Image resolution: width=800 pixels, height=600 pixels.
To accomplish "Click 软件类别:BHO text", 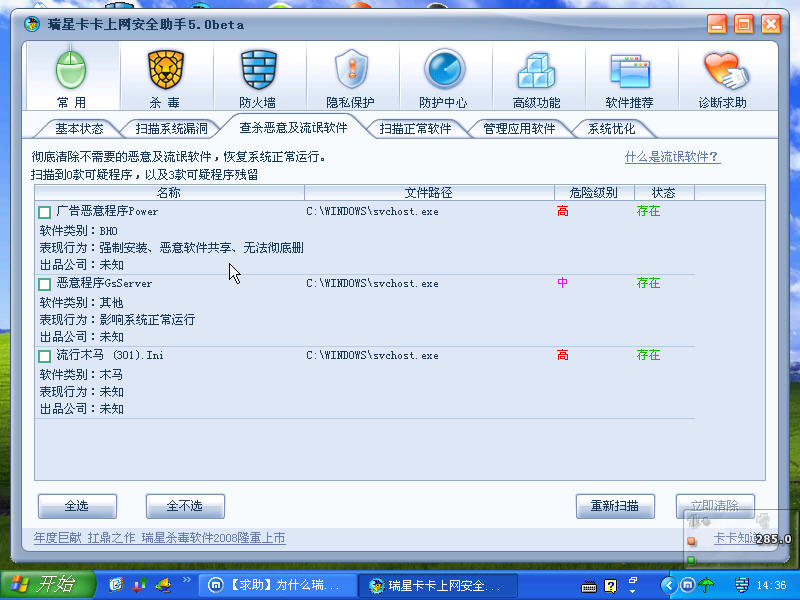I will point(79,231).
